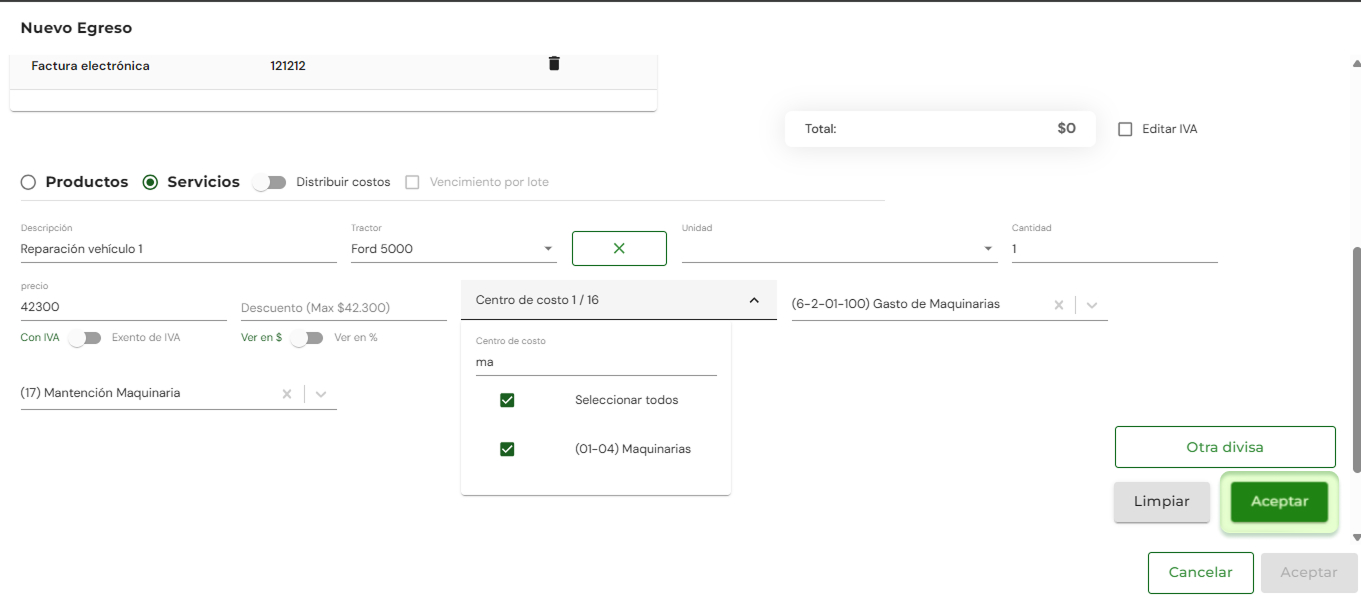The height and width of the screenshot is (599, 1361).
Task: Check the Vencimiento por lote box
Action: click(412, 182)
